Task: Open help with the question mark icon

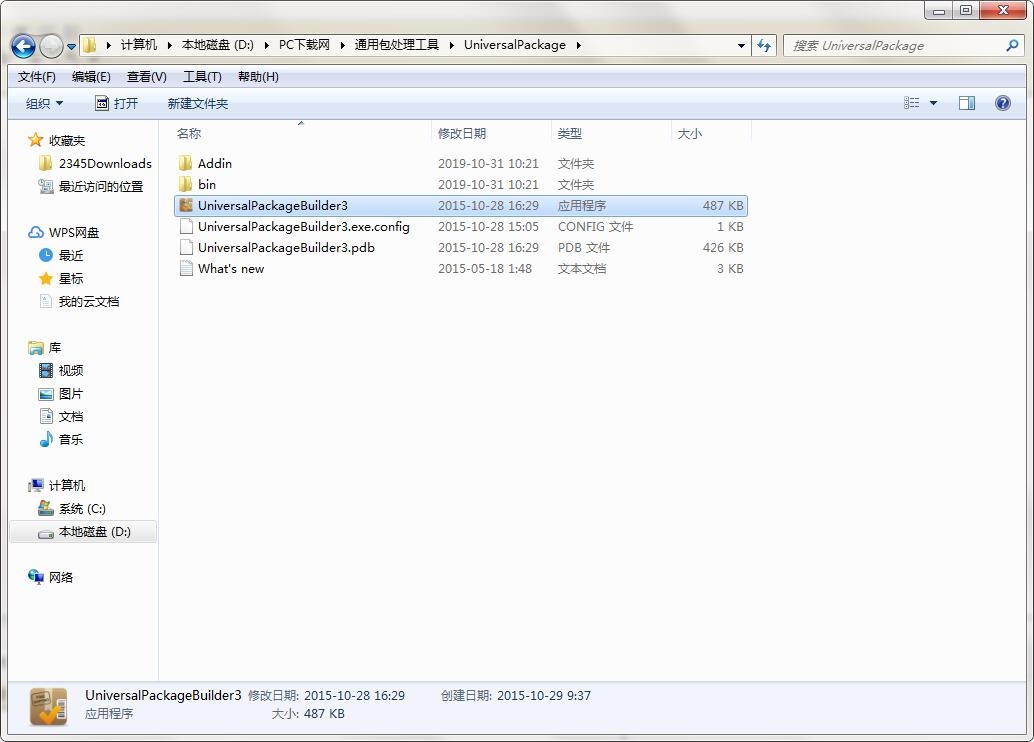Action: (x=1002, y=103)
